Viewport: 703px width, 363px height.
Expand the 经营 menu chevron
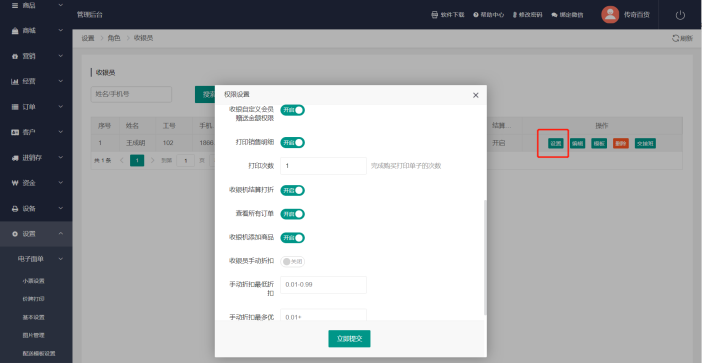pyautogui.click(x=61, y=81)
